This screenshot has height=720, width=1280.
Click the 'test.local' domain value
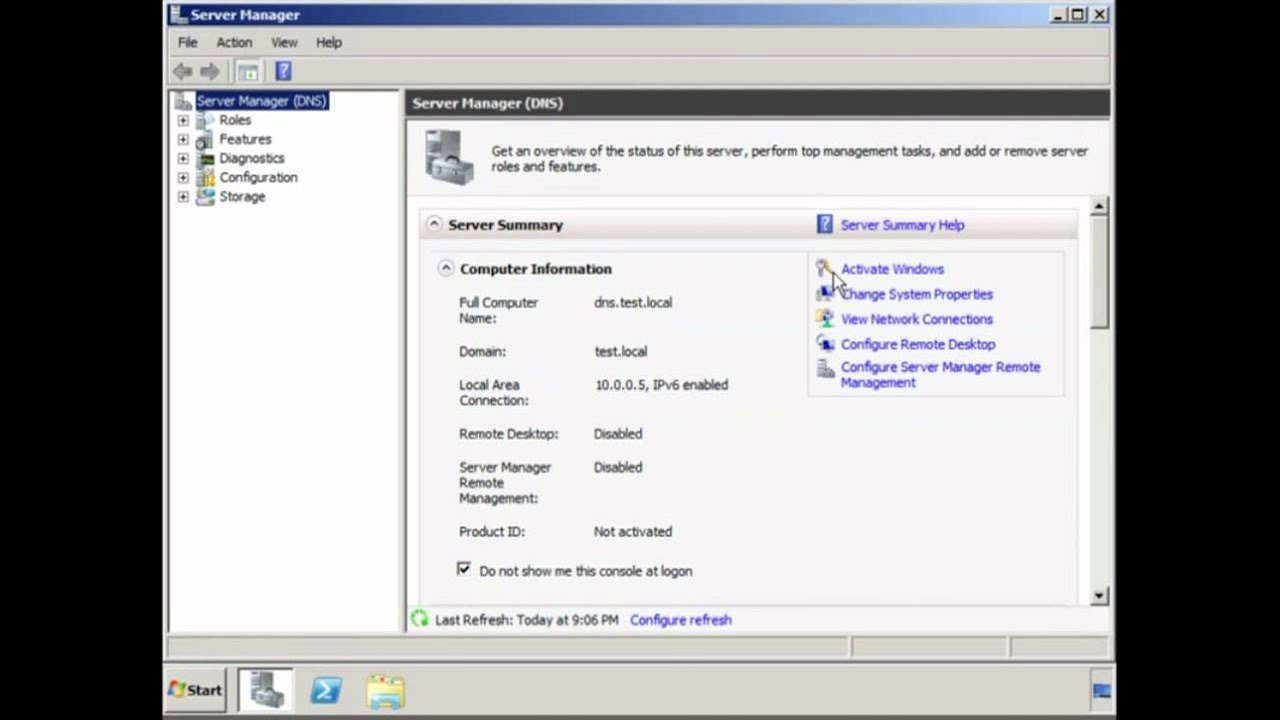[x=620, y=351]
